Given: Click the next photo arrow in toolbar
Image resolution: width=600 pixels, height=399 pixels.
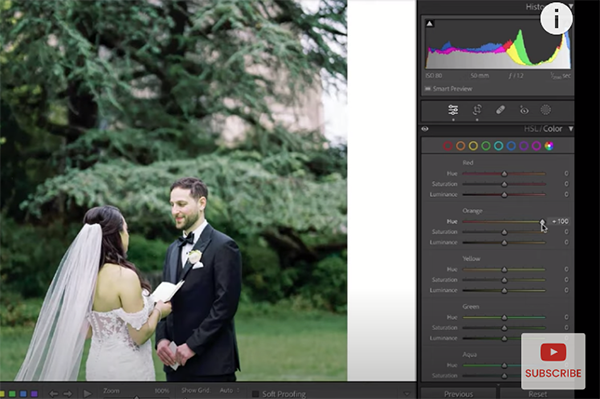Looking at the screenshot, I should (68, 393).
